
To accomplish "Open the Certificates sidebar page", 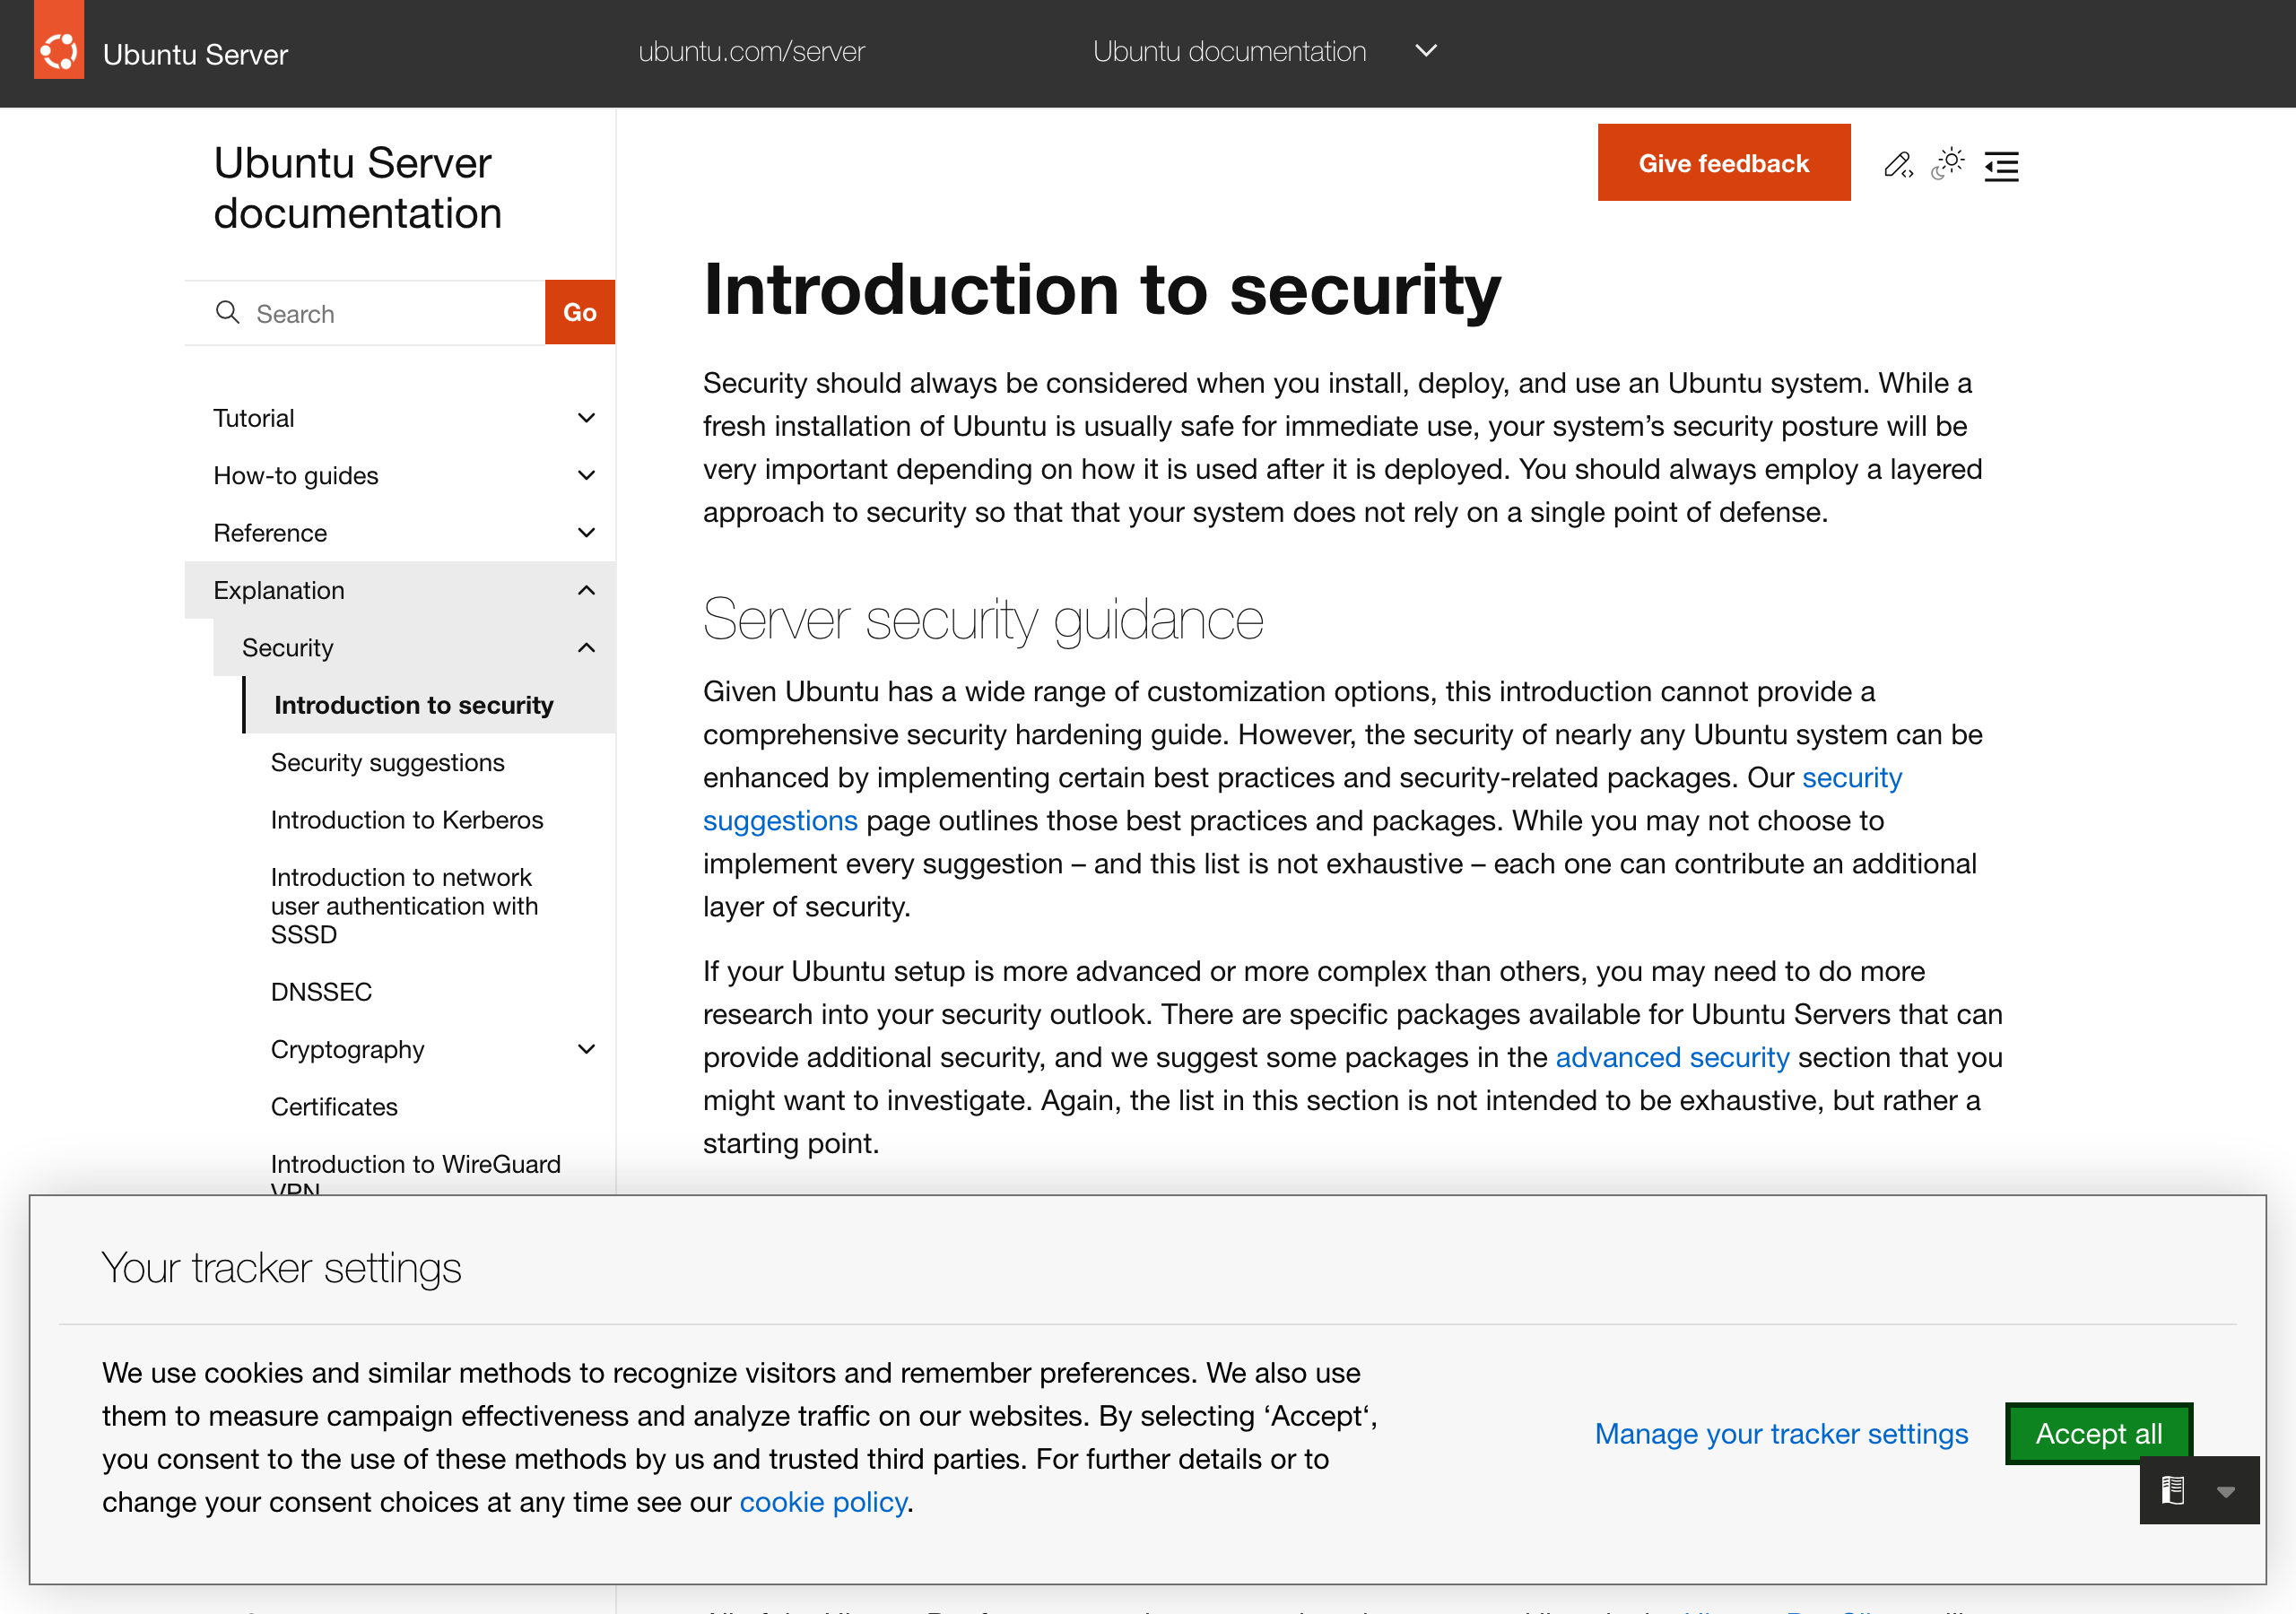I will tap(334, 1106).
